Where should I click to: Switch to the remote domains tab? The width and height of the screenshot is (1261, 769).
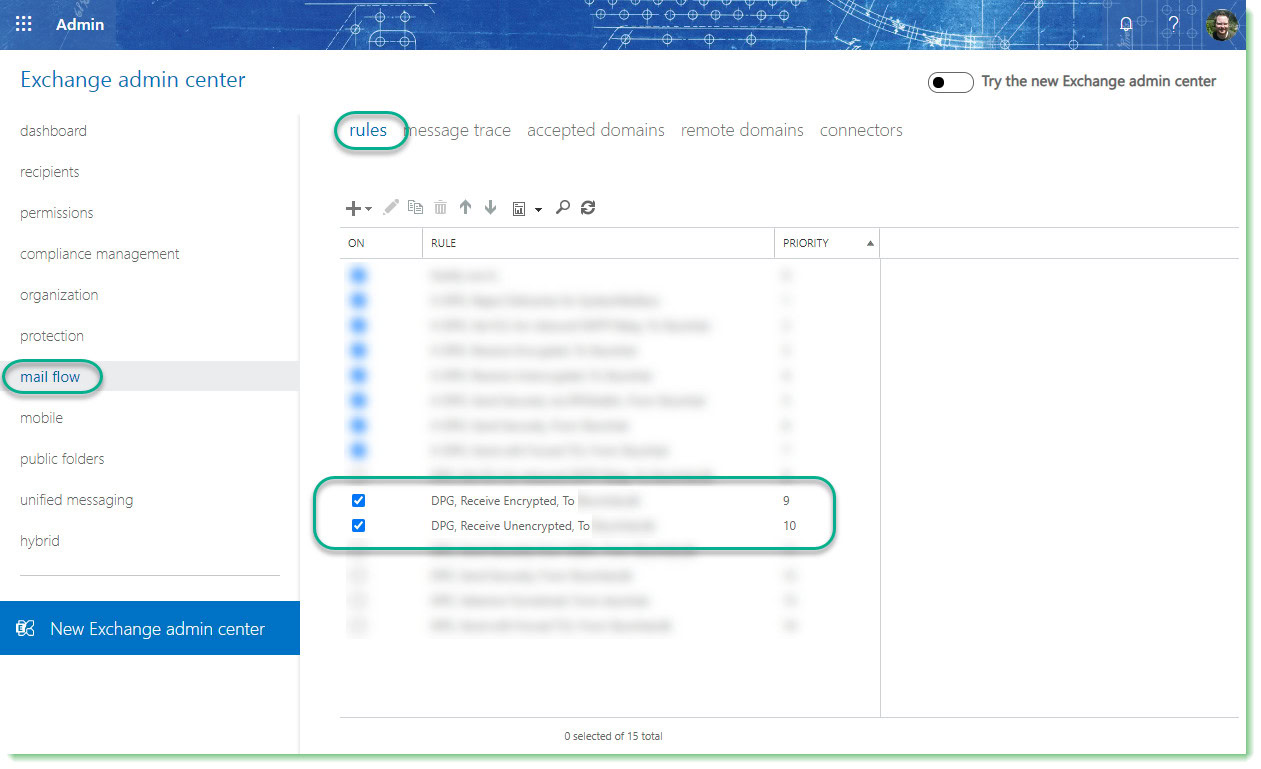(742, 130)
